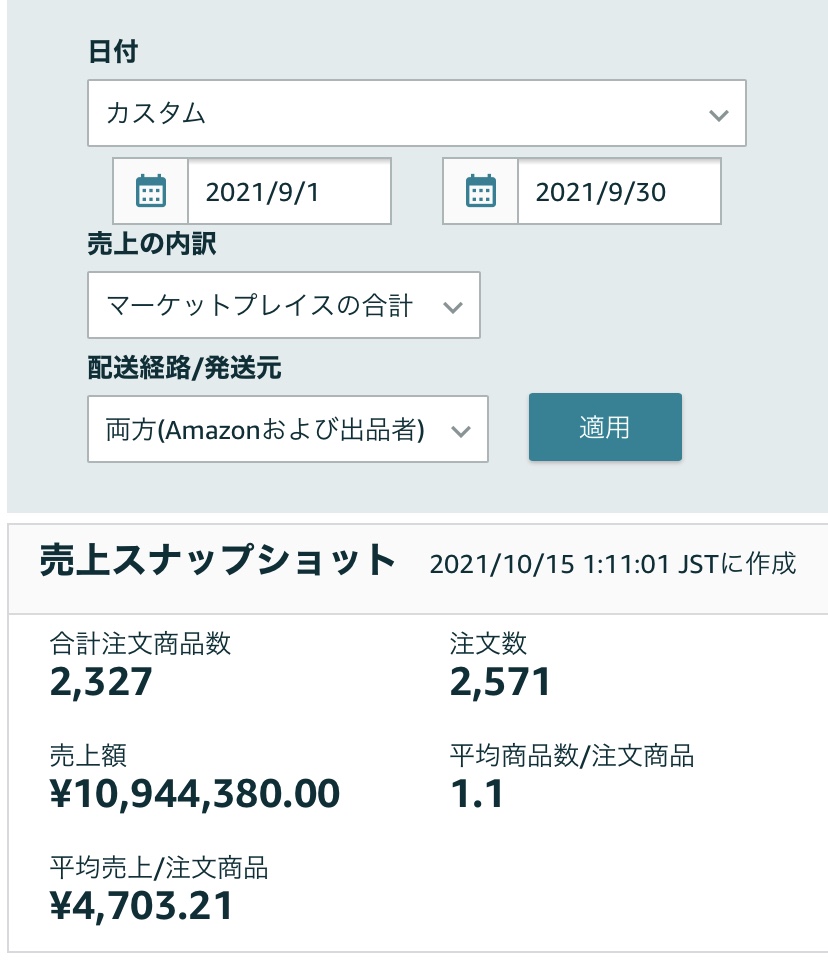828x962 pixels.
Task: Click the 合計注文商品数 metric label
Action: coord(140,643)
